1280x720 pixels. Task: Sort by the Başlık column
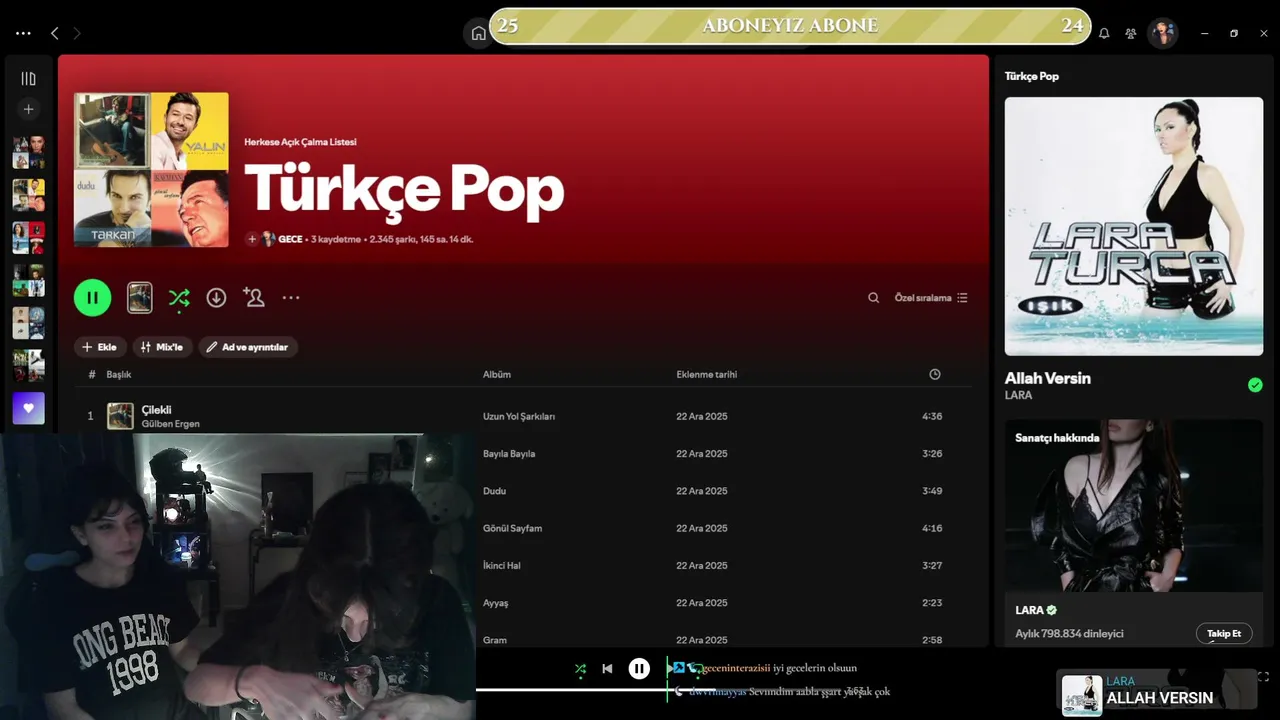(119, 374)
